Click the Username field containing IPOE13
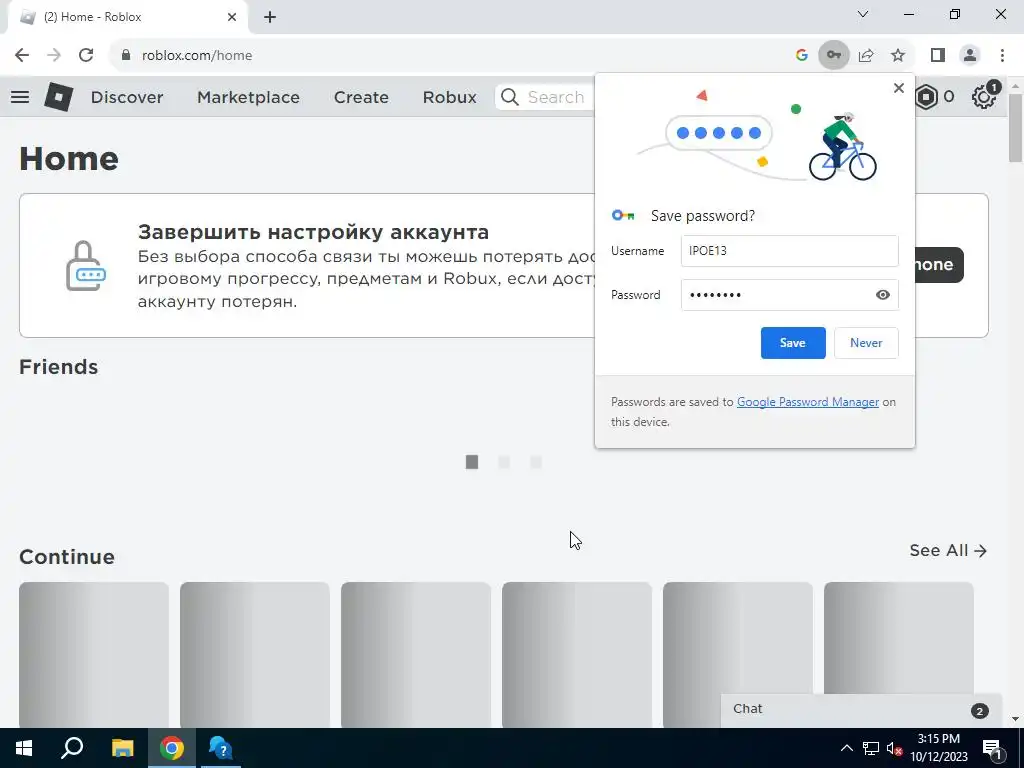This screenshot has height=768, width=1024. [790, 251]
